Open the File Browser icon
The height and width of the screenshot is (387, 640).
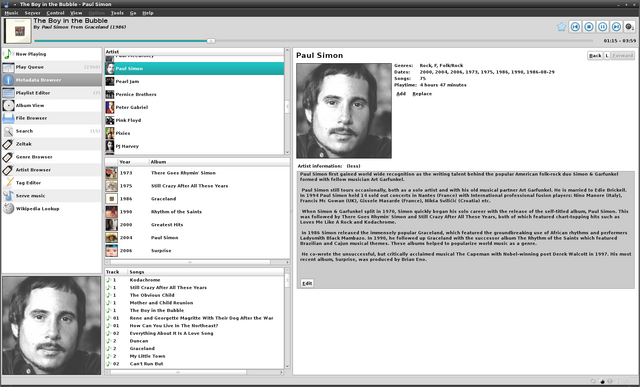pos(8,118)
